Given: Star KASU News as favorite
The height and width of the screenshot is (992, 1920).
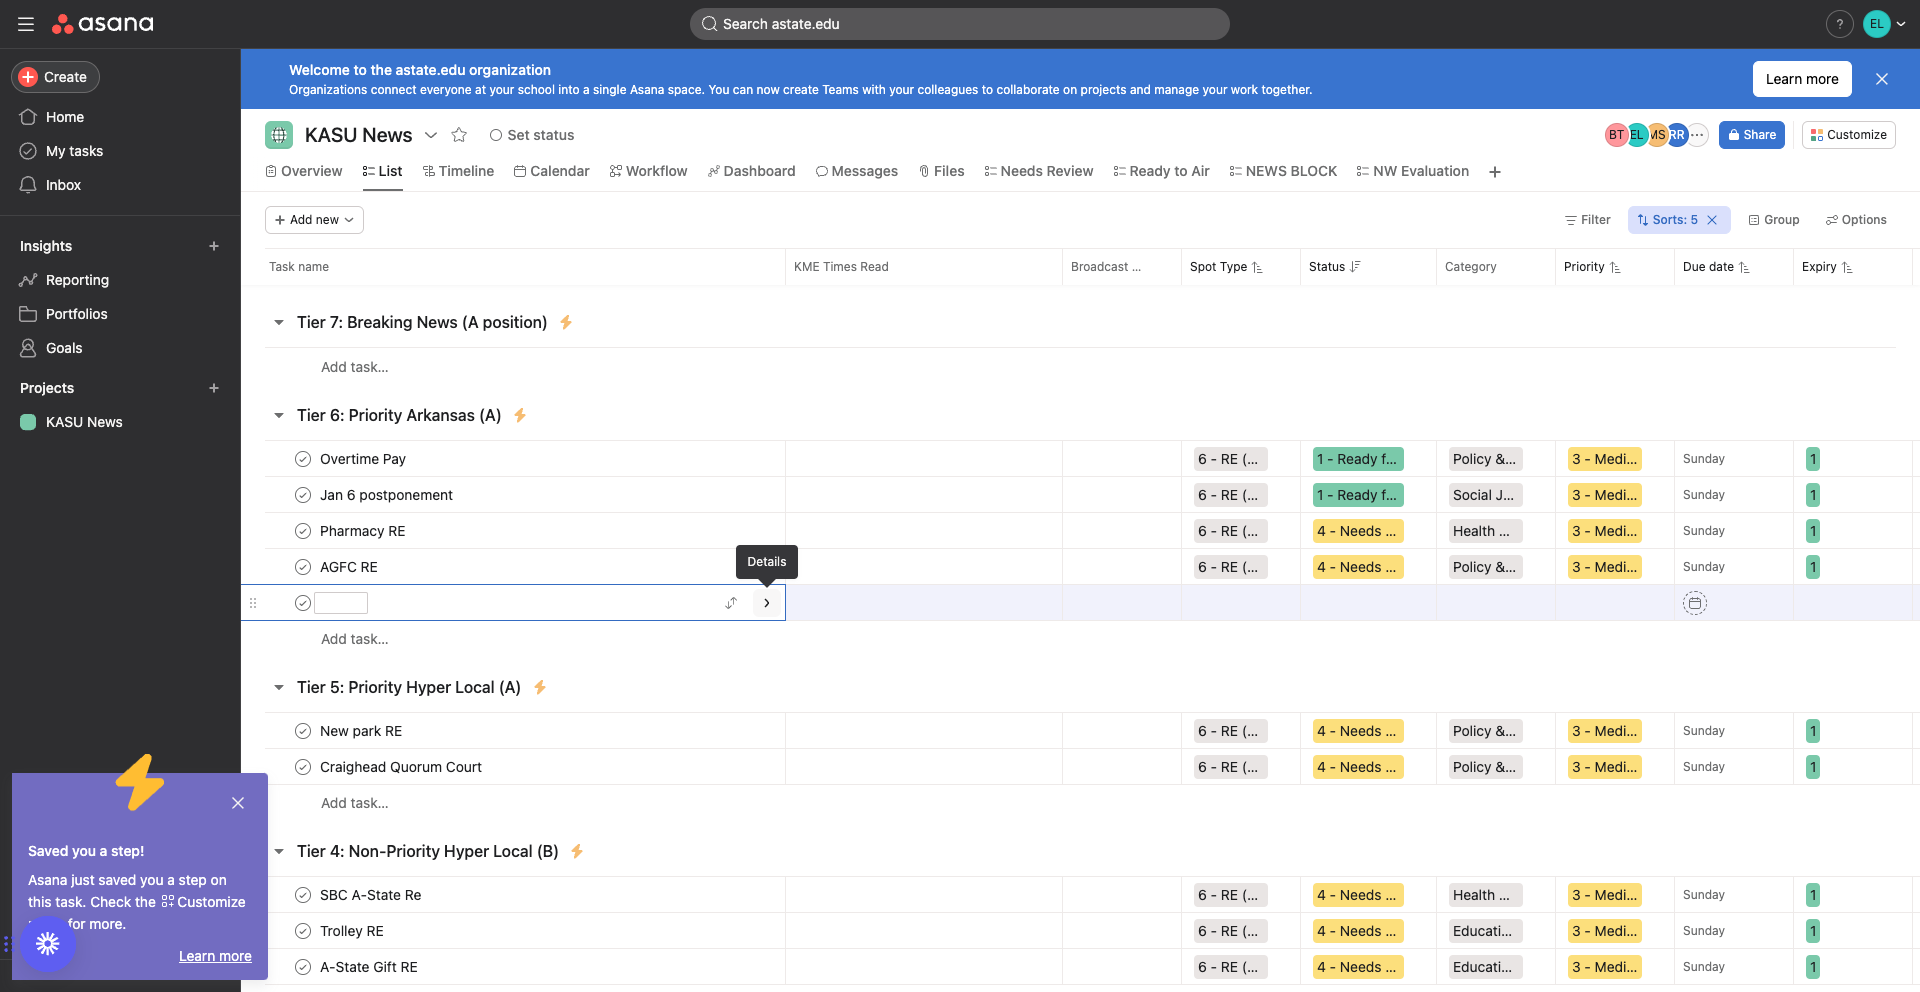Looking at the screenshot, I should coord(459,135).
